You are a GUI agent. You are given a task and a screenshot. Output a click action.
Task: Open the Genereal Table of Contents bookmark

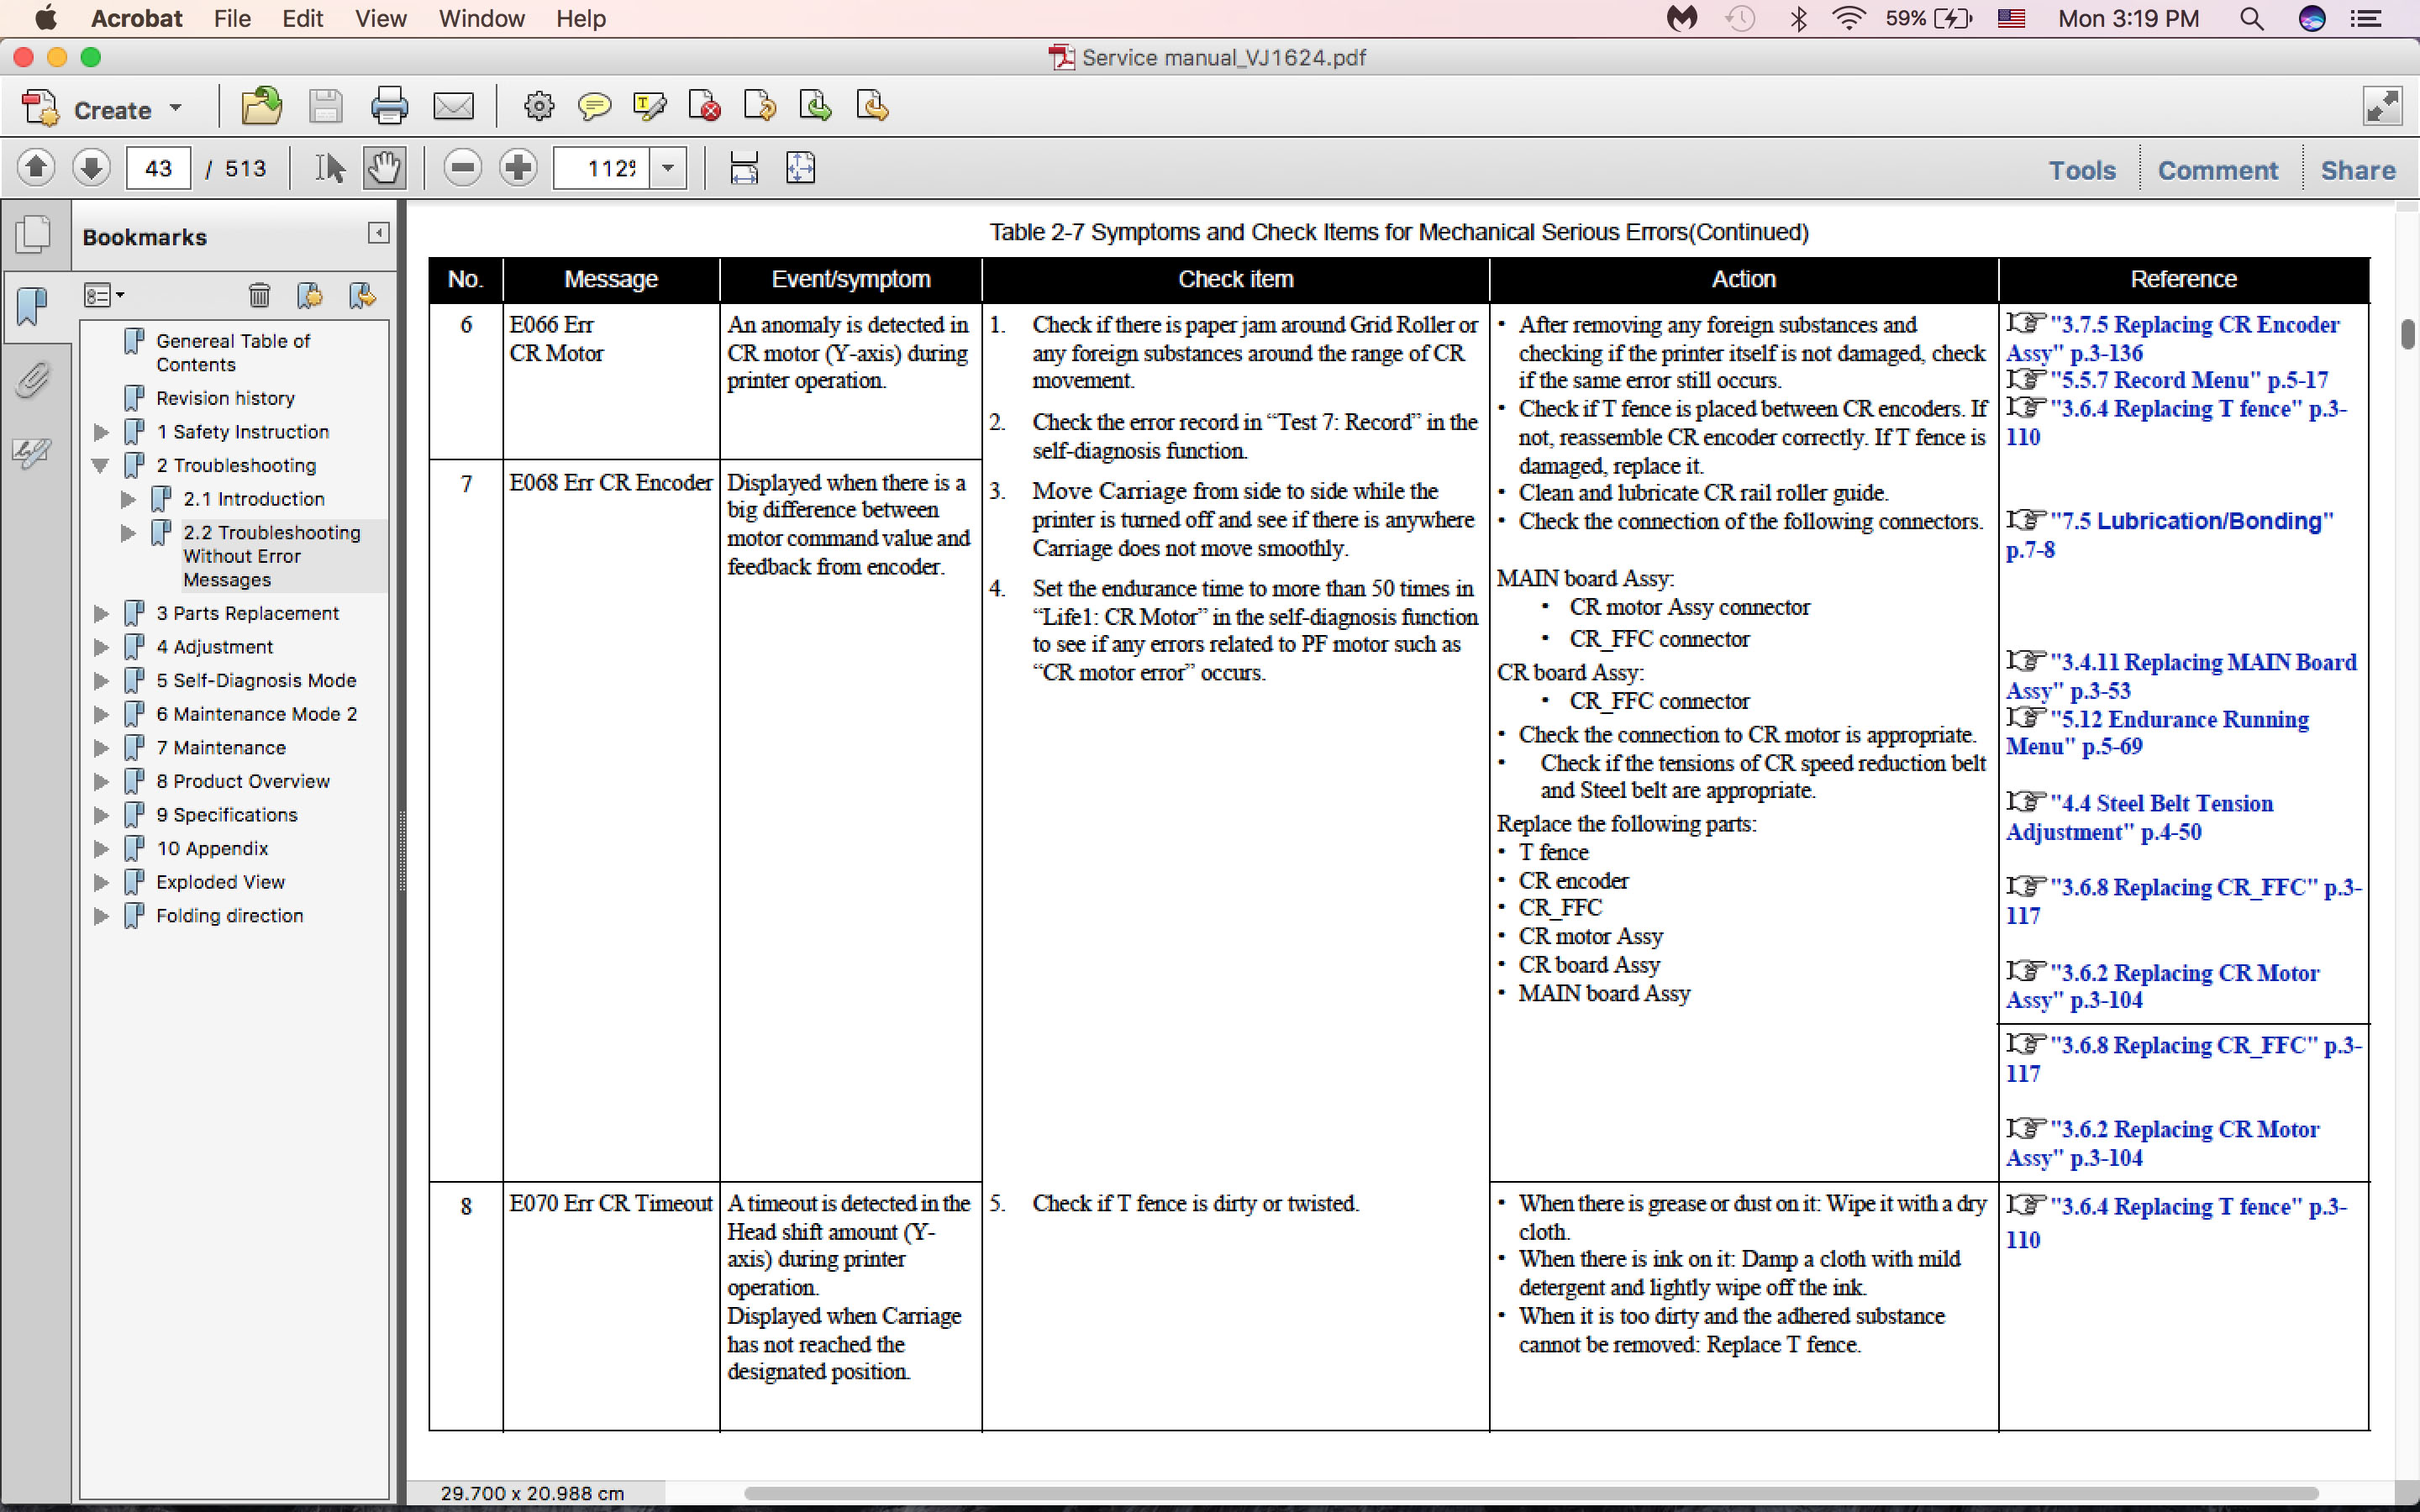tap(233, 352)
